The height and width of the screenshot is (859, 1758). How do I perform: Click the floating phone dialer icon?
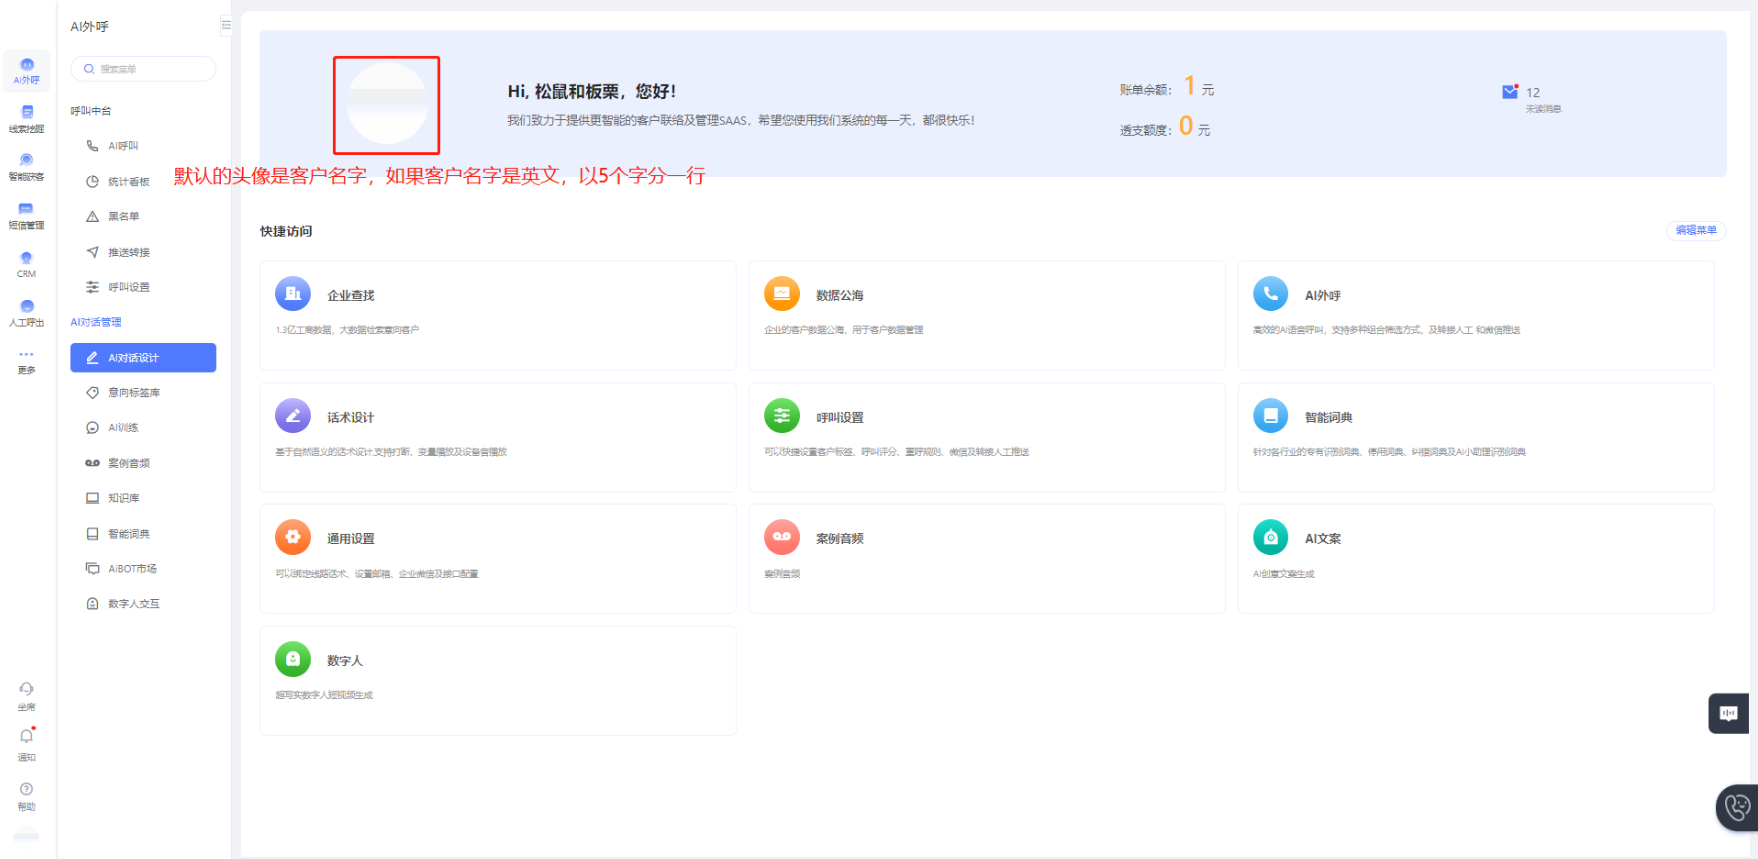pyautogui.click(x=1737, y=807)
